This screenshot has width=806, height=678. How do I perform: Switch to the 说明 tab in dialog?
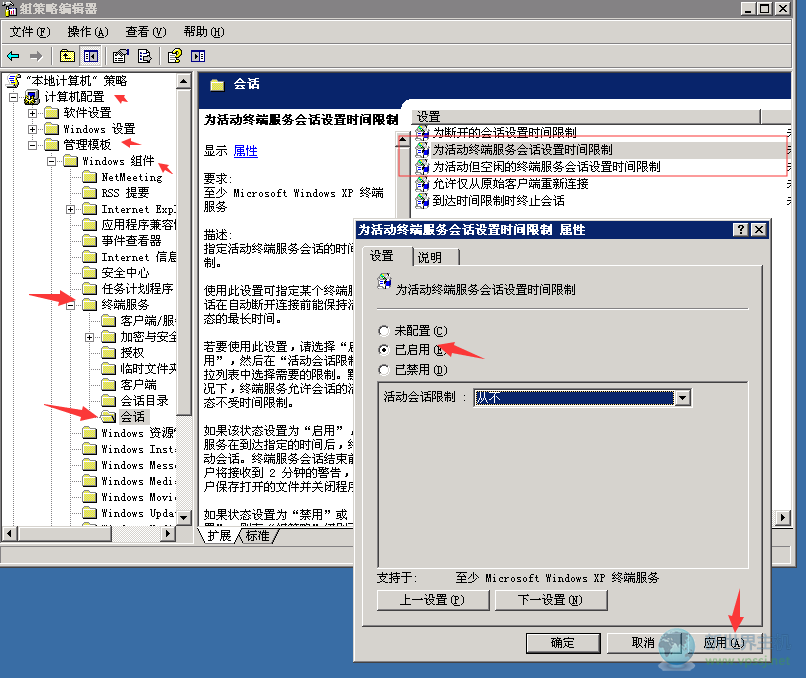point(436,257)
